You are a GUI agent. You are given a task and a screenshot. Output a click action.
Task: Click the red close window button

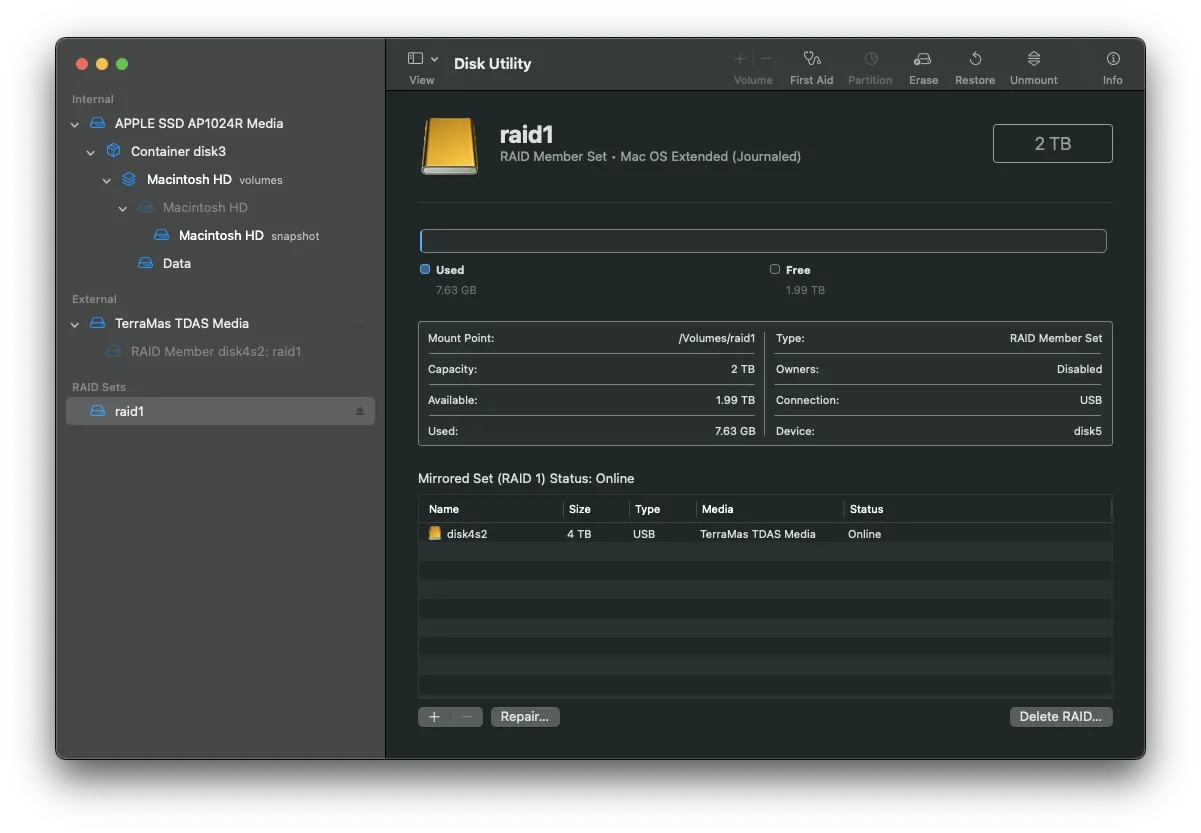tap(82, 64)
